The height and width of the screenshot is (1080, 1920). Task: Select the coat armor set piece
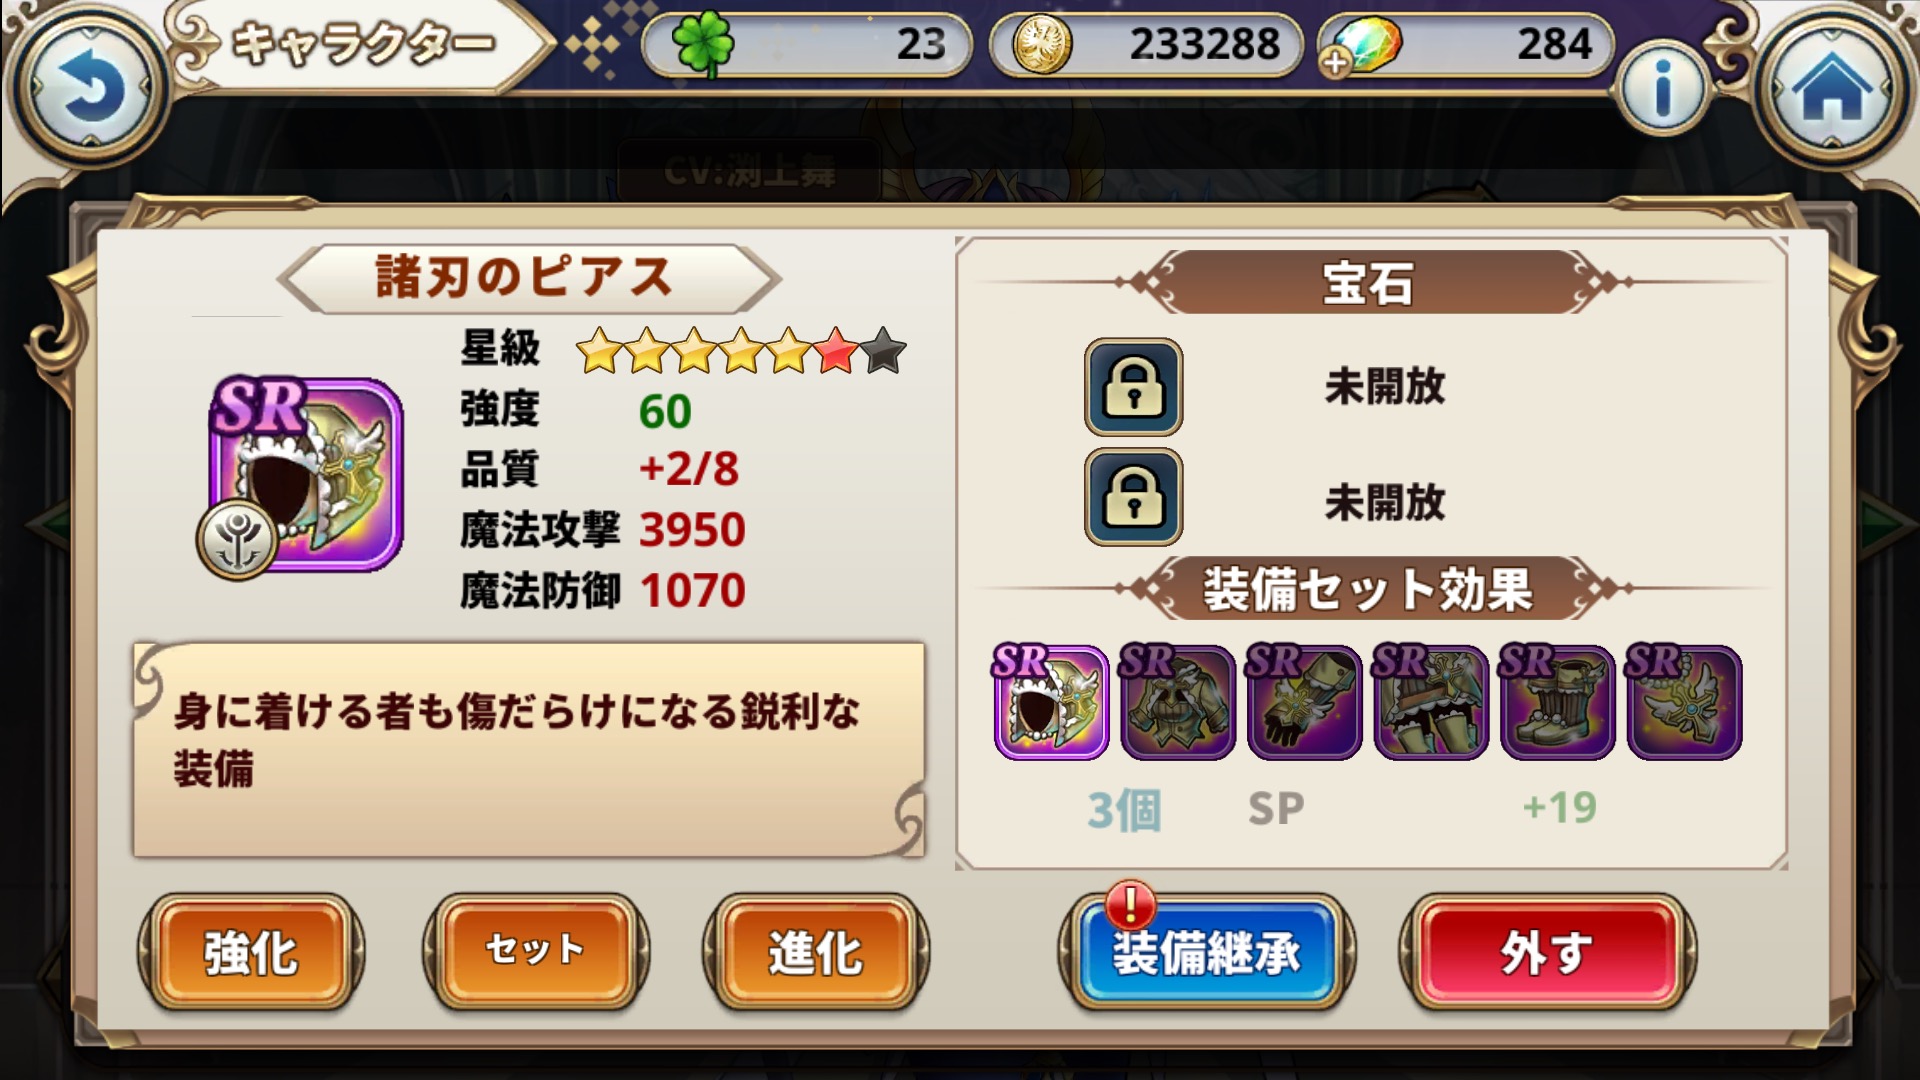pyautogui.click(x=1177, y=702)
